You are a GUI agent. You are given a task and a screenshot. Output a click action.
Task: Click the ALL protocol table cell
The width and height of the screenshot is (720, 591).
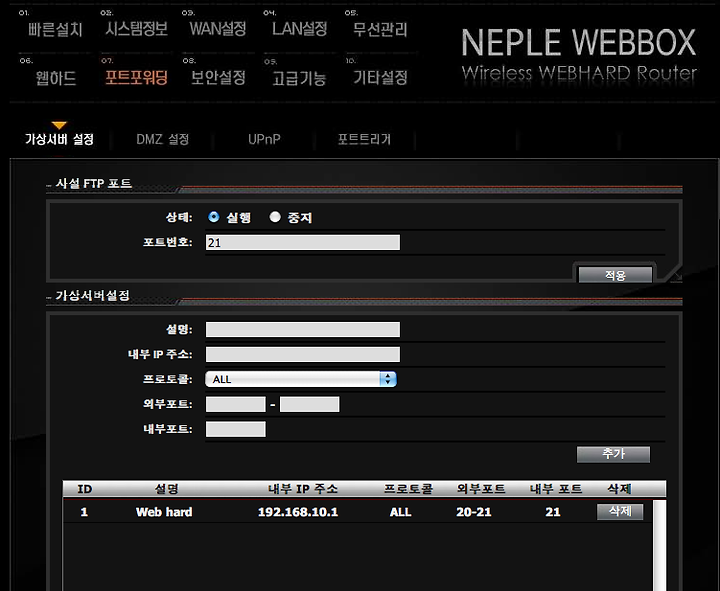(x=400, y=512)
